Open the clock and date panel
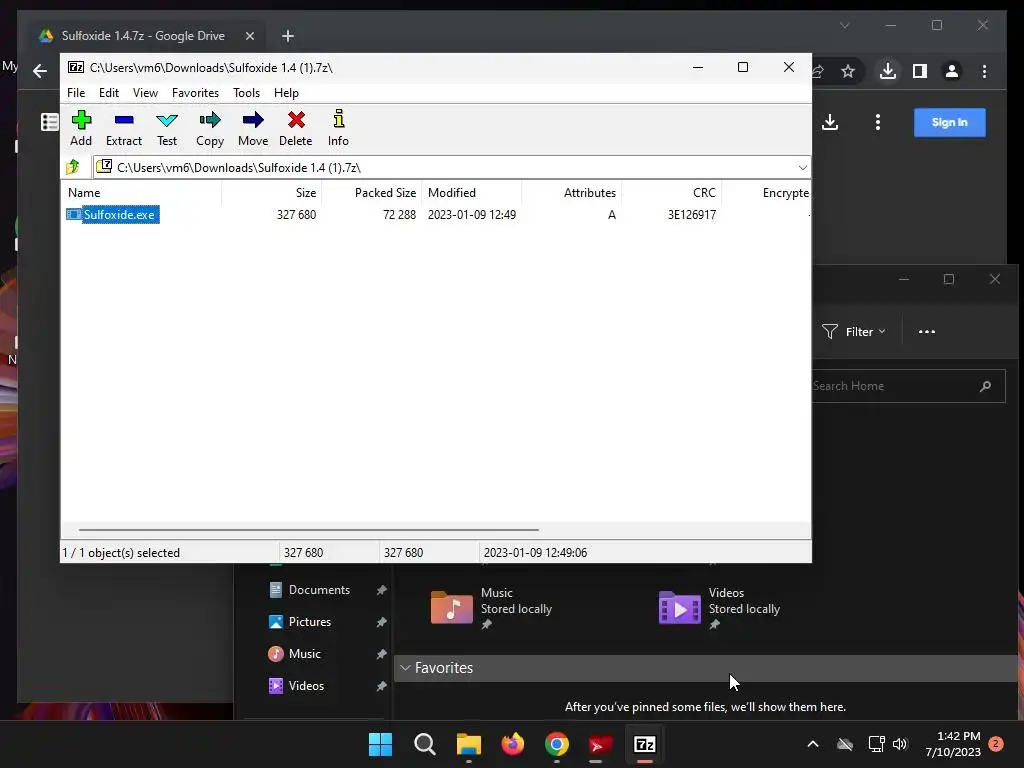The height and width of the screenshot is (768, 1024). (x=953, y=744)
